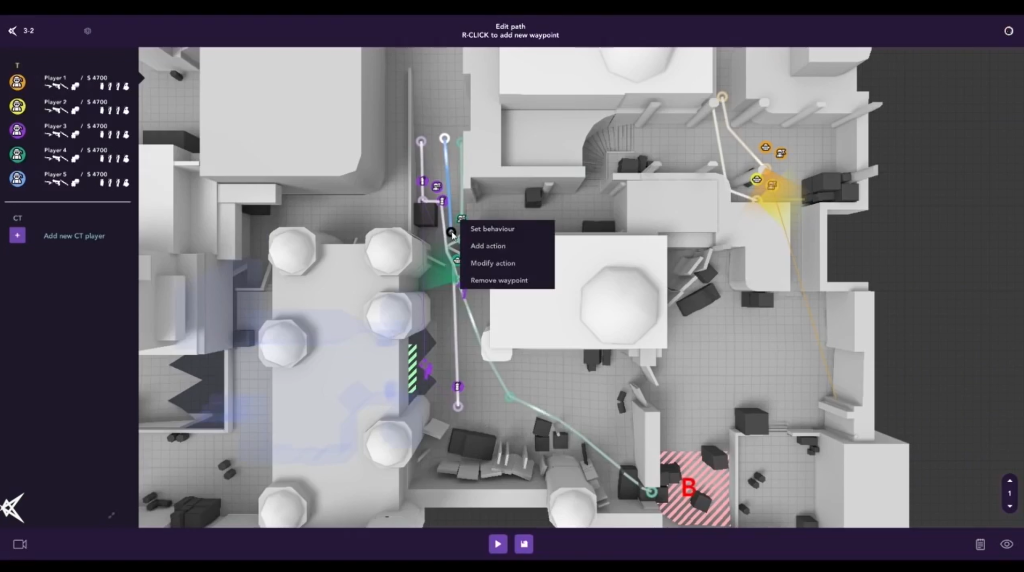Increase map floor level with up arrow
Screen dimensions: 1024x572
pyautogui.click(x=1009, y=481)
